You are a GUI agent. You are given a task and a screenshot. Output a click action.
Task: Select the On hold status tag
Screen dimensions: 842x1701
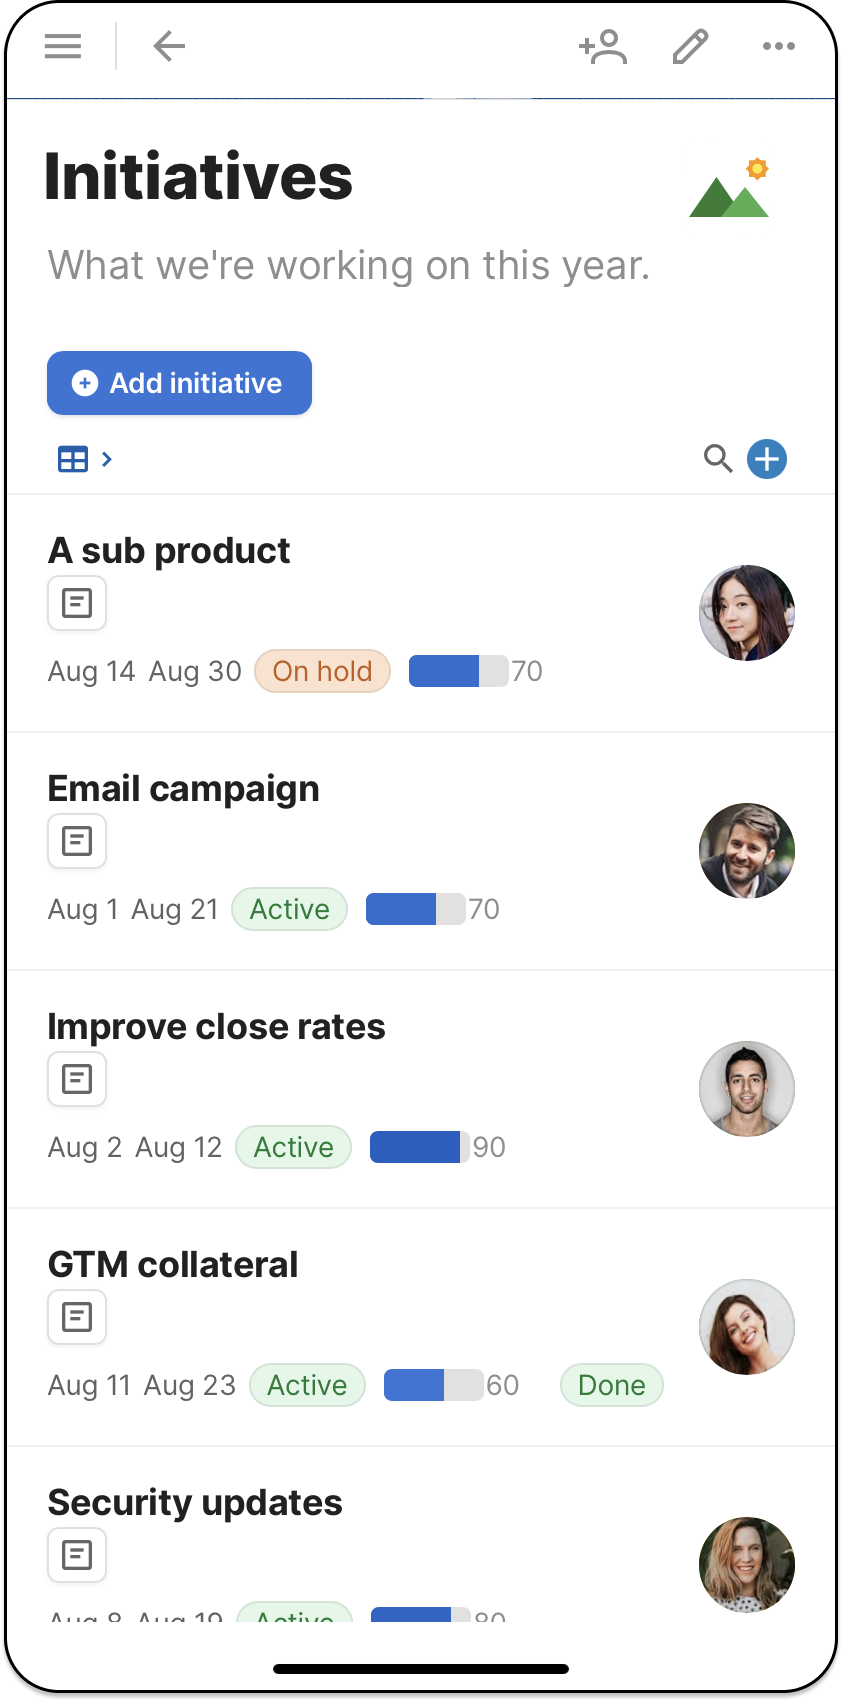tap(322, 671)
